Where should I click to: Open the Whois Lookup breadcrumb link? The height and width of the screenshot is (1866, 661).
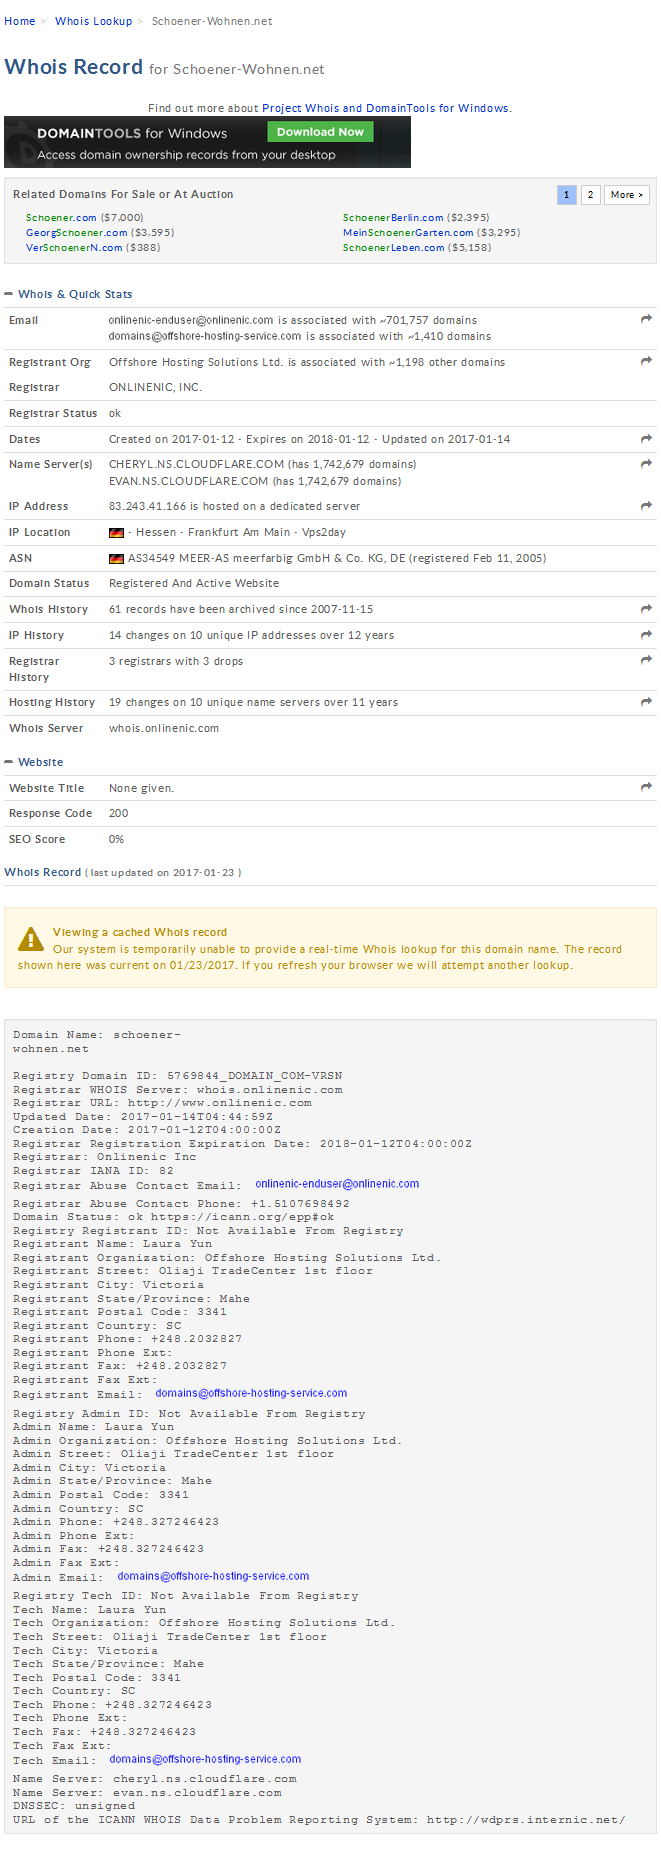[93, 21]
